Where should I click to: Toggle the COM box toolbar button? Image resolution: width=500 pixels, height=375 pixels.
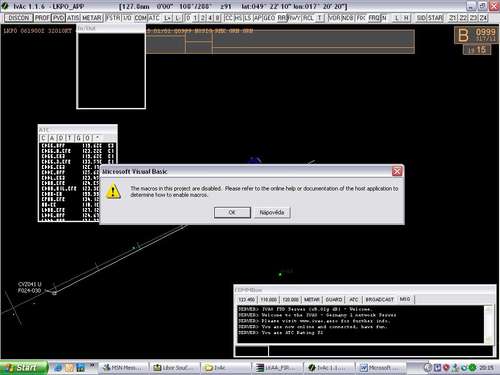(x=141, y=18)
